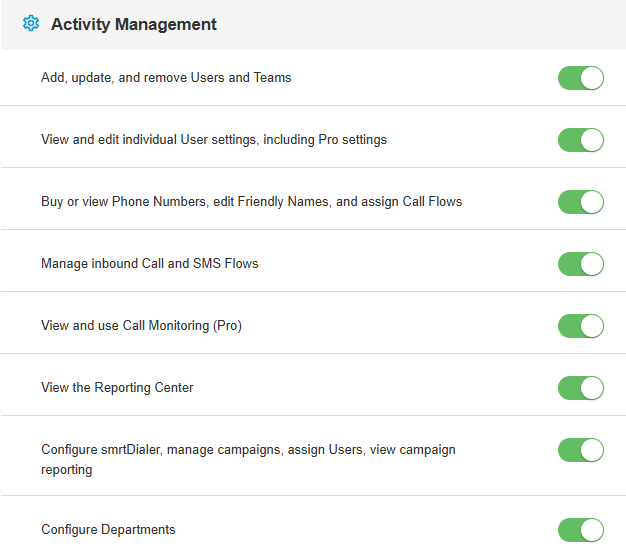Click the 'View the Reporting Center' label
The width and height of the screenshot is (626, 558).
point(117,387)
